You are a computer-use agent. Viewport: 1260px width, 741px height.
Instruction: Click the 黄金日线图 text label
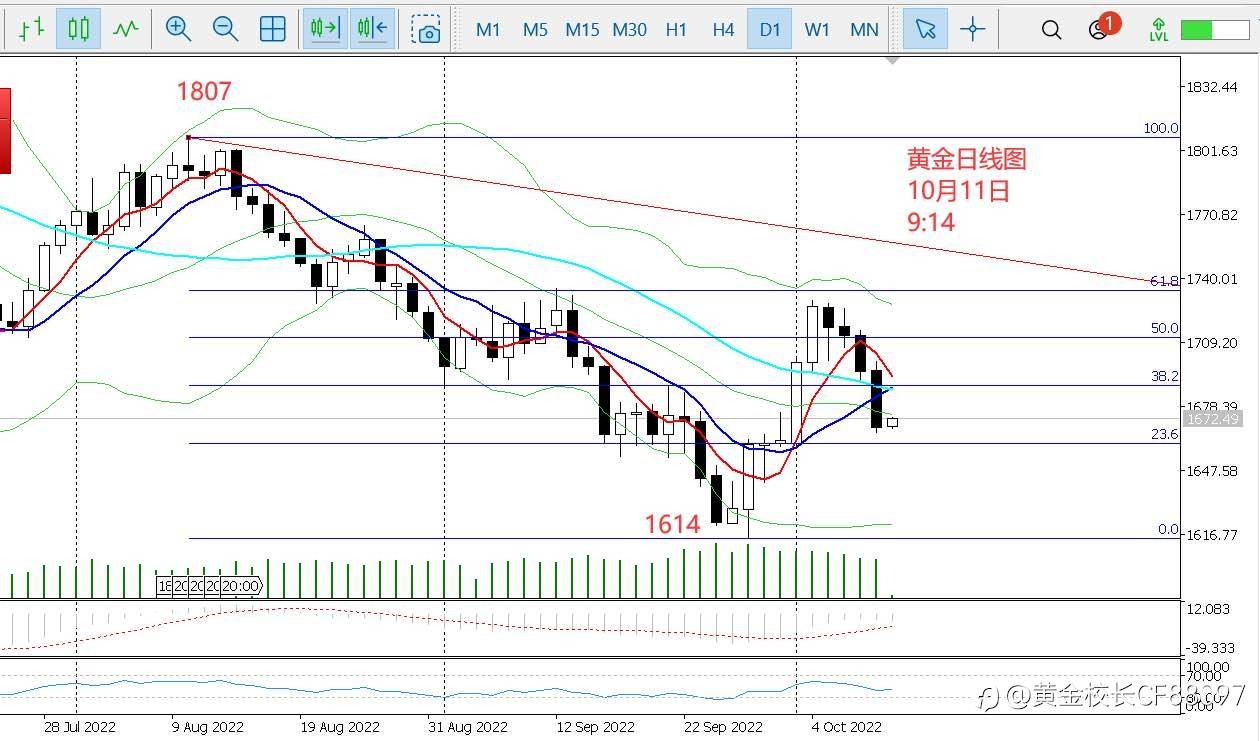pyautogui.click(x=967, y=158)
